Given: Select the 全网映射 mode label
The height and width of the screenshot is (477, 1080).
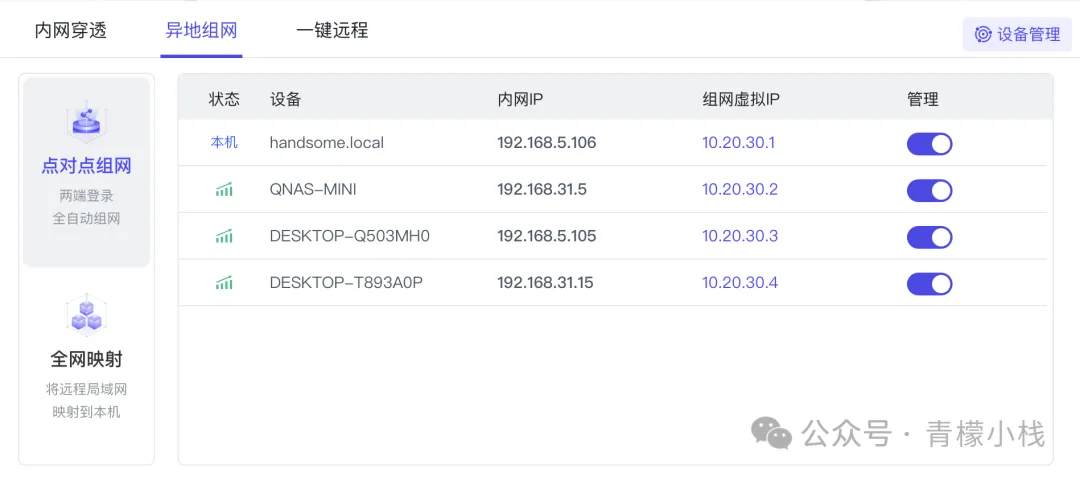Looking at the screenshot, I should (86, 359).
